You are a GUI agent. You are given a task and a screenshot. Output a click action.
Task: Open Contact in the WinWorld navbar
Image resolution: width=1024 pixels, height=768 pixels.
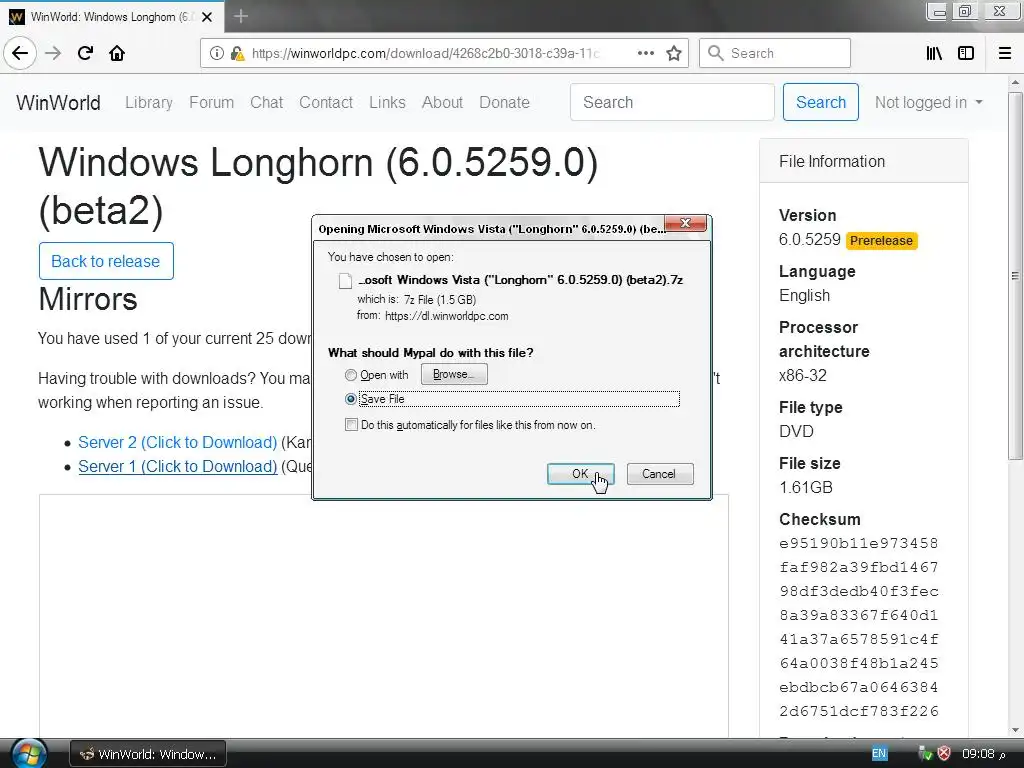point(326,103)
